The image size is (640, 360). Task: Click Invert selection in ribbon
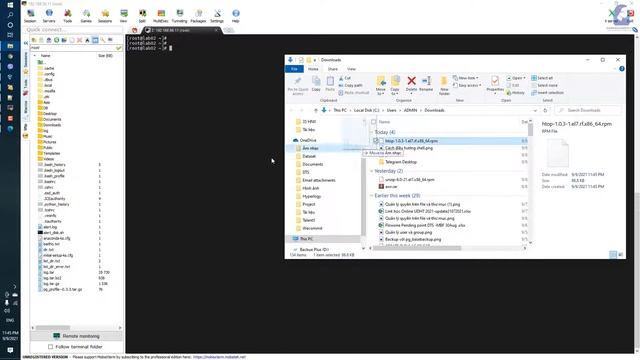click(548, 93)
